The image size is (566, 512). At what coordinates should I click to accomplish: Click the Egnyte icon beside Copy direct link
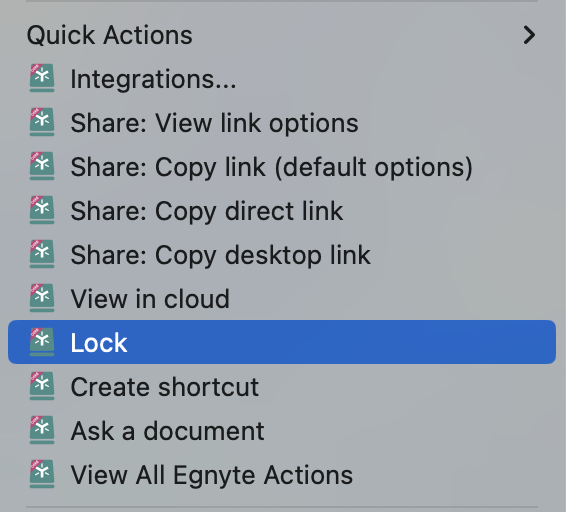[42, 210]
